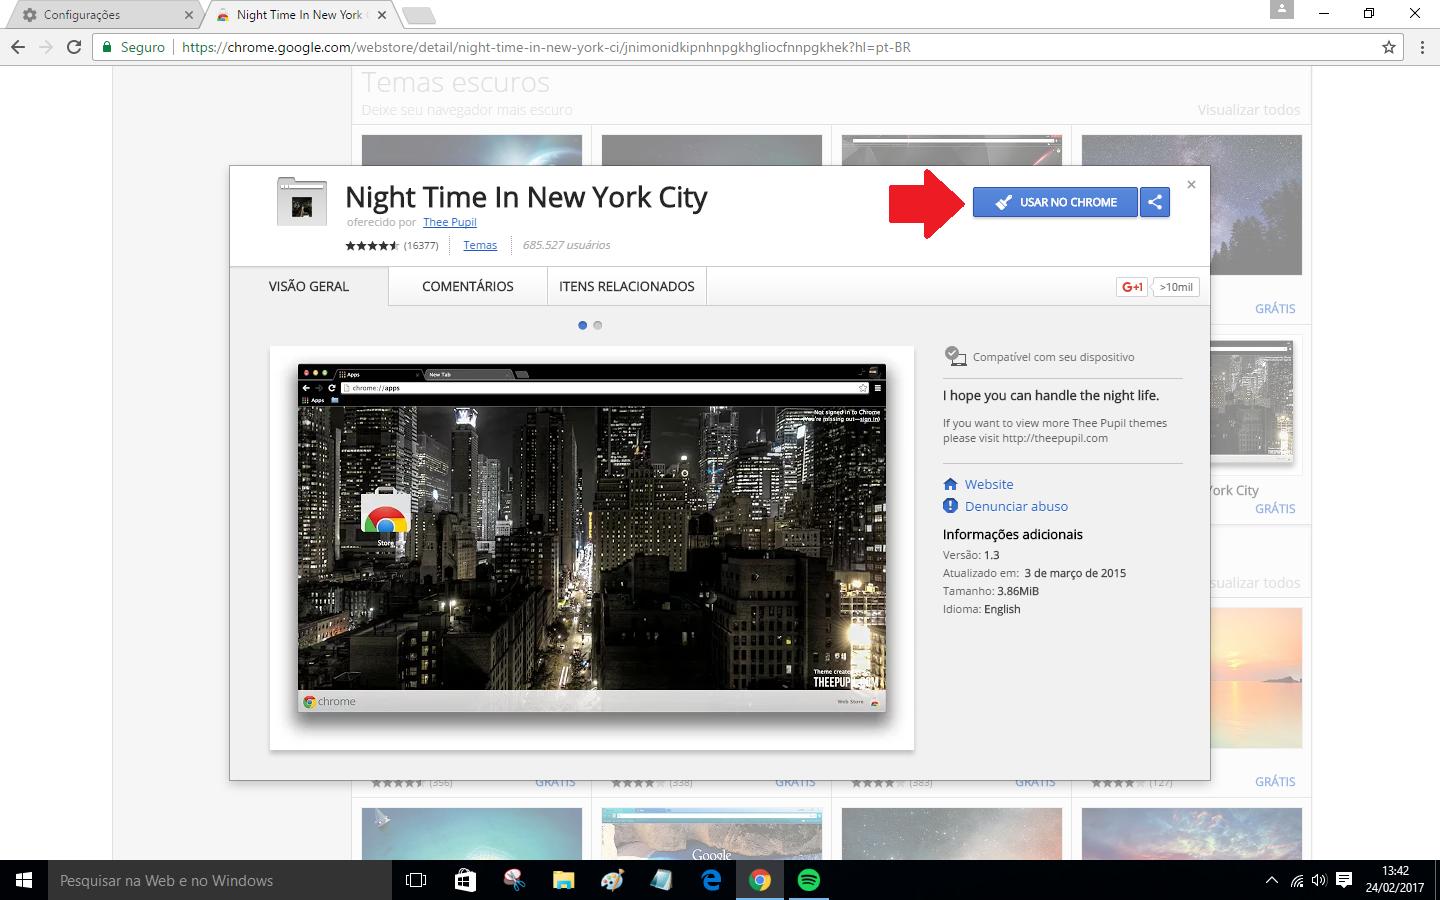Open Spotify from the taskbar
1440x900 pixels.
pos(808,880)
